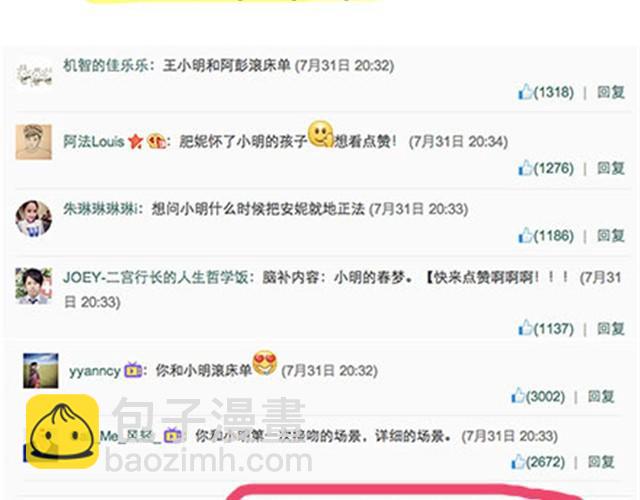This screenshot has width=640, height=500.
Task: Click the purple TV badge beside yyanncy
Action: 133,370
